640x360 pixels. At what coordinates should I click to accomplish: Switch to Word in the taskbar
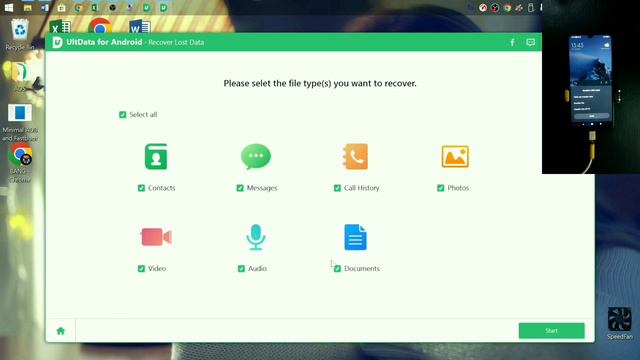pos(44,7)
